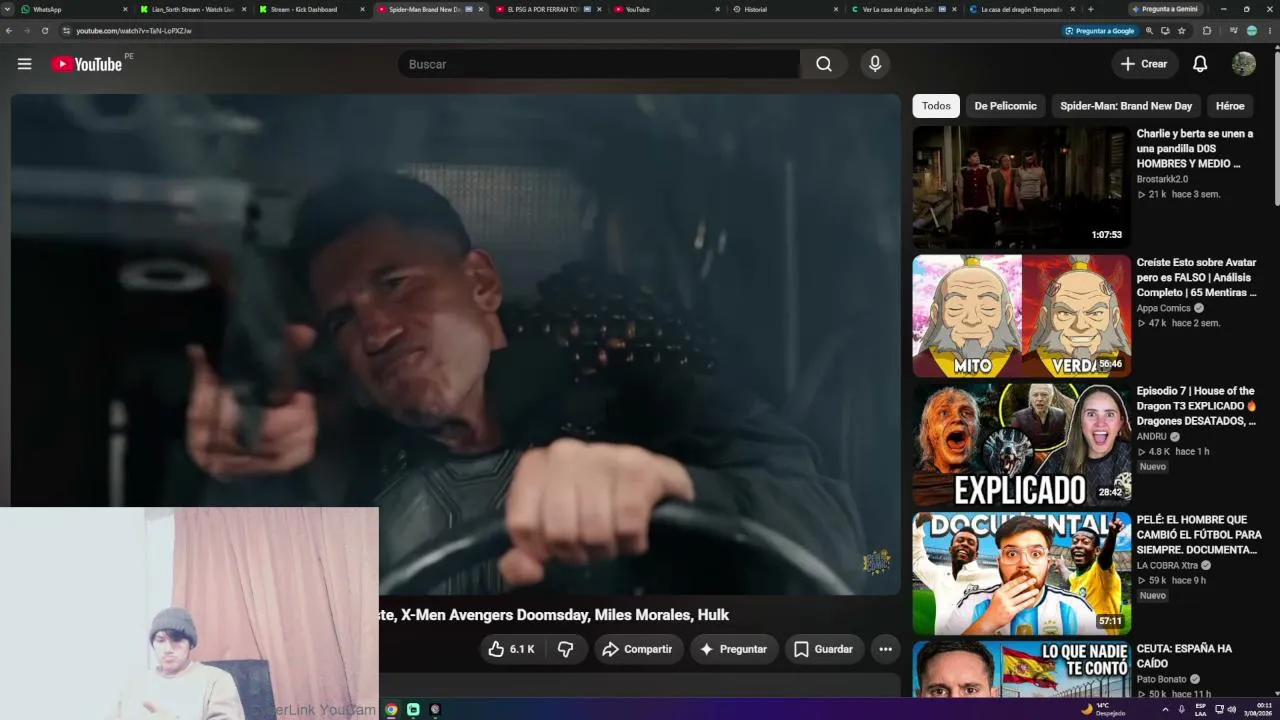The height and width of the screenshot is (720, 1280).
Task: Open the ESP LAA language switcher
Action: [x=1201, y=709]
